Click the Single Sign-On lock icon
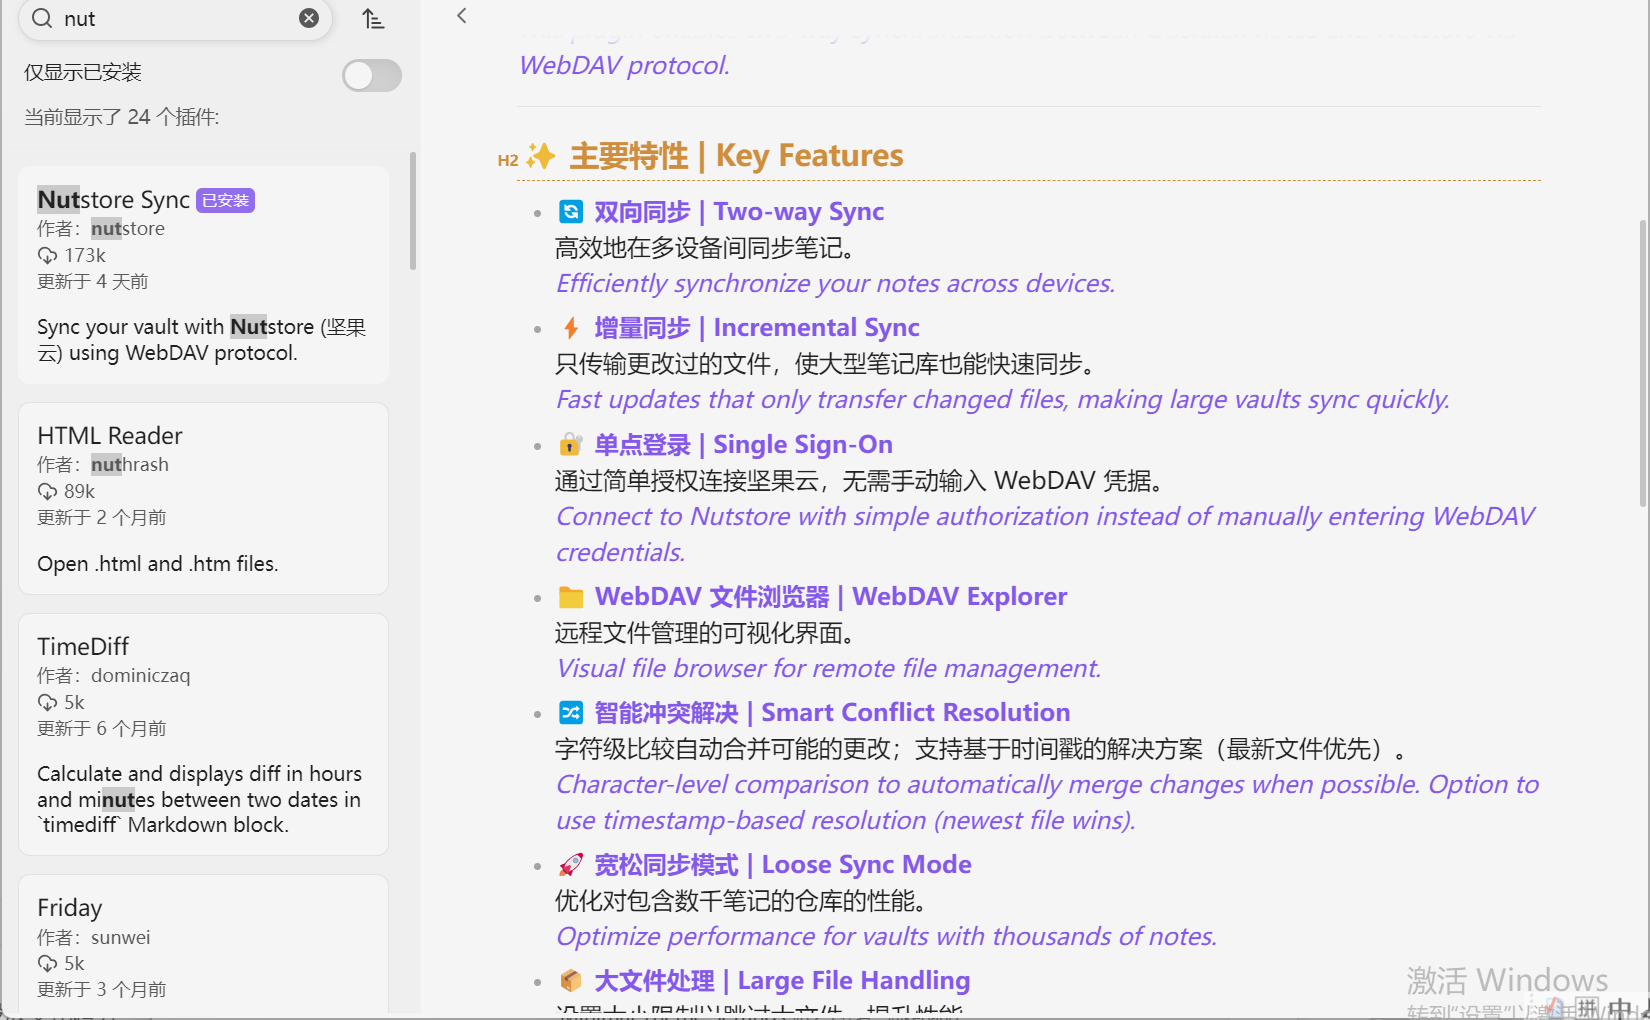 570,444
